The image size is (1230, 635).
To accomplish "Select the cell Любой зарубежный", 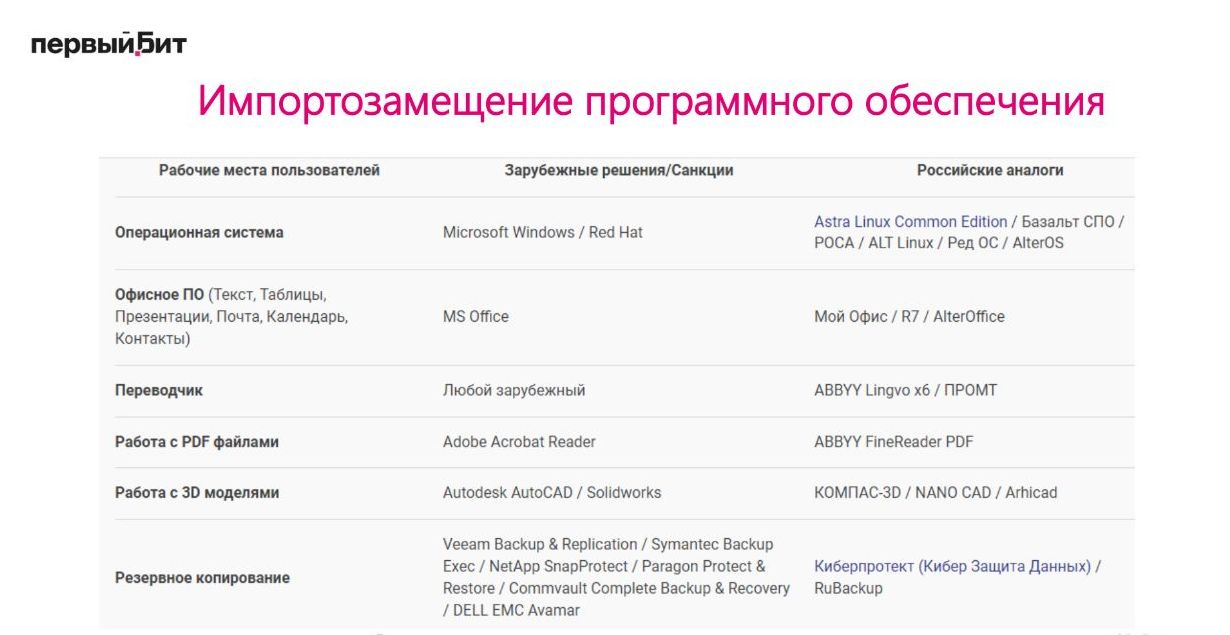I will pyautogui.click(x=514, y=390).
